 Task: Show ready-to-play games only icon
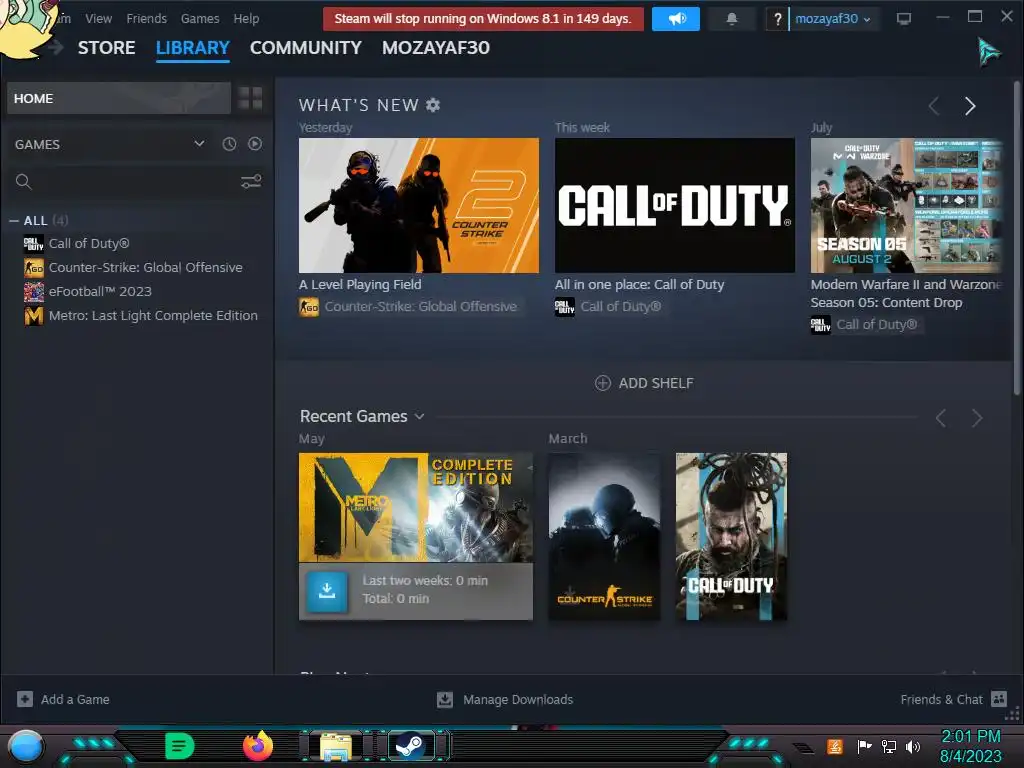pyautogui.click(x=255, y=144)
